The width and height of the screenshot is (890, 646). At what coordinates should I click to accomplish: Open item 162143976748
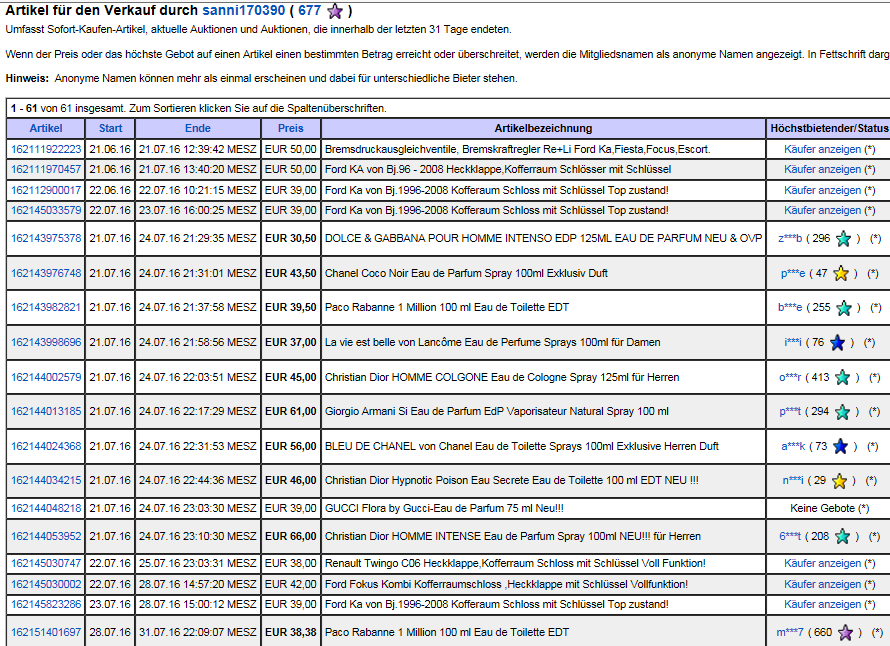46,273
